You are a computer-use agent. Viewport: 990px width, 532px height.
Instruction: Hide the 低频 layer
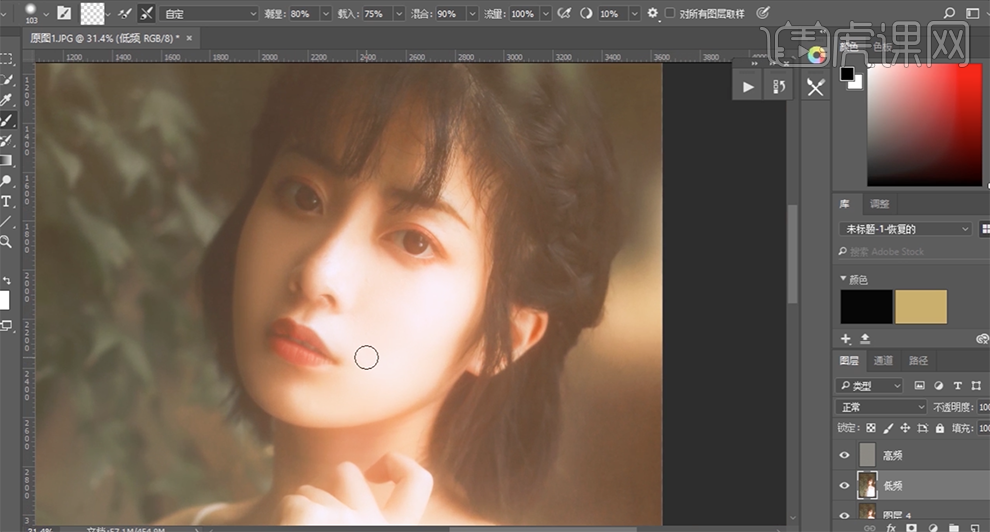[x=845, y=486]
